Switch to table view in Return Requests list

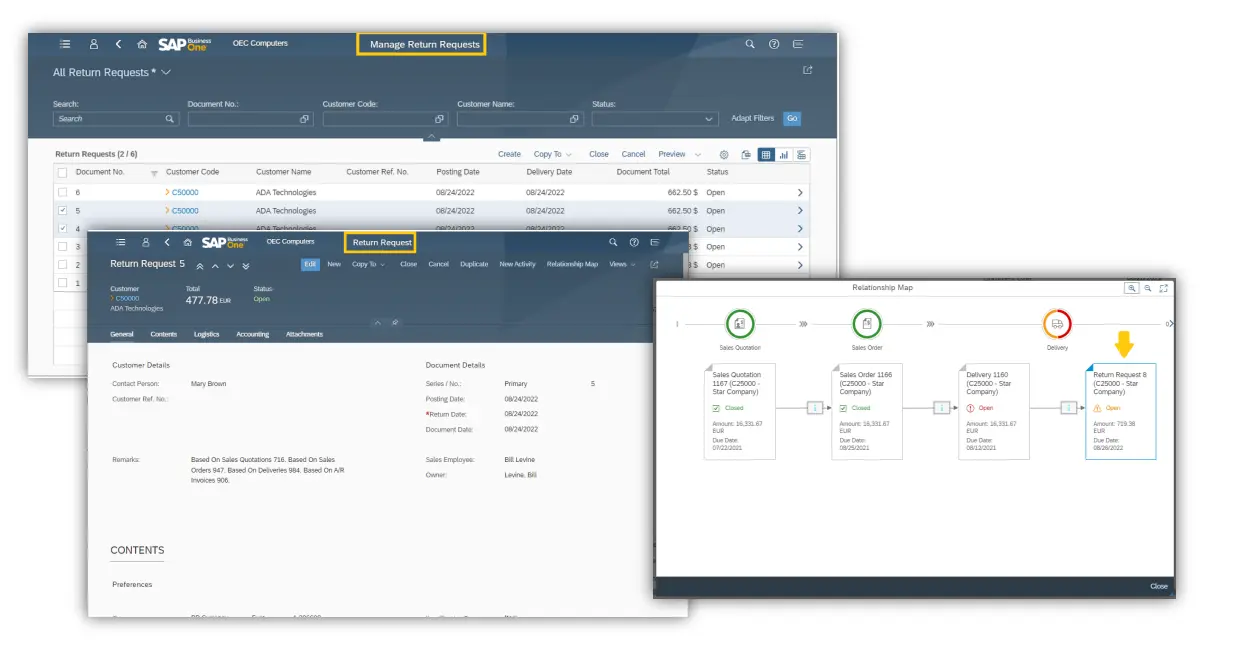click(766, 155)
